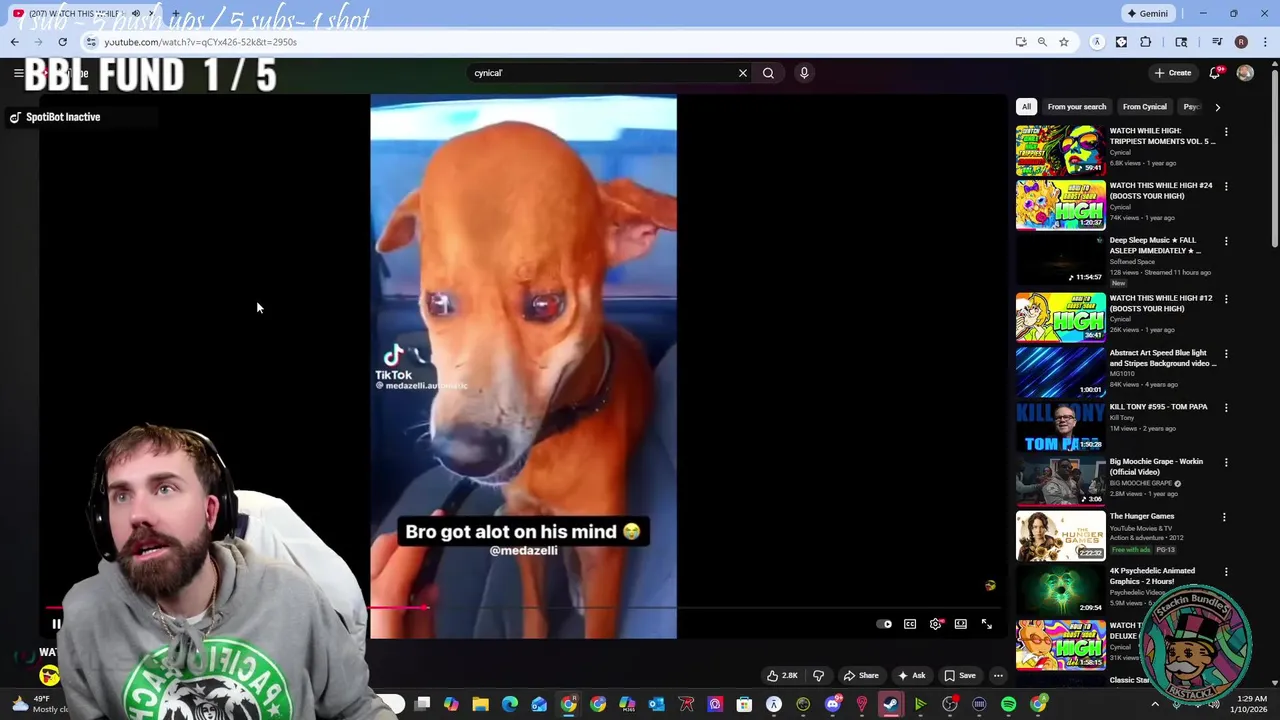The height and width of the screenshot is (720, 1280).
Task: Open '4K Psychedelic Animated Graphics' title
Action: (x=1152, y=576)
